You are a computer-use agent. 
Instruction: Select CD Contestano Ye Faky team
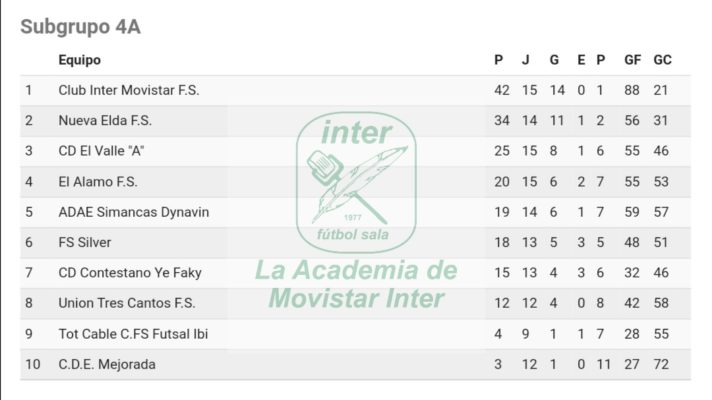pyautogui.click(x=130, y=273)
